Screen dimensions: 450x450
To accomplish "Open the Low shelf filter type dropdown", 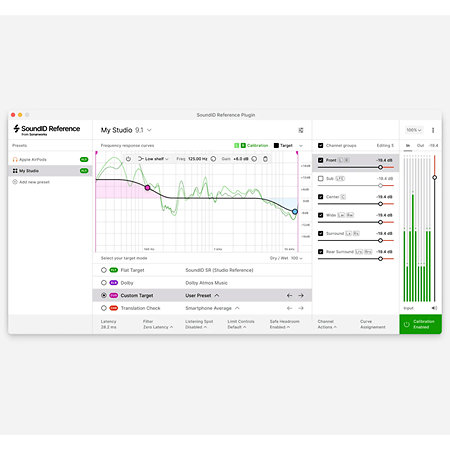I will click(153, 159).
